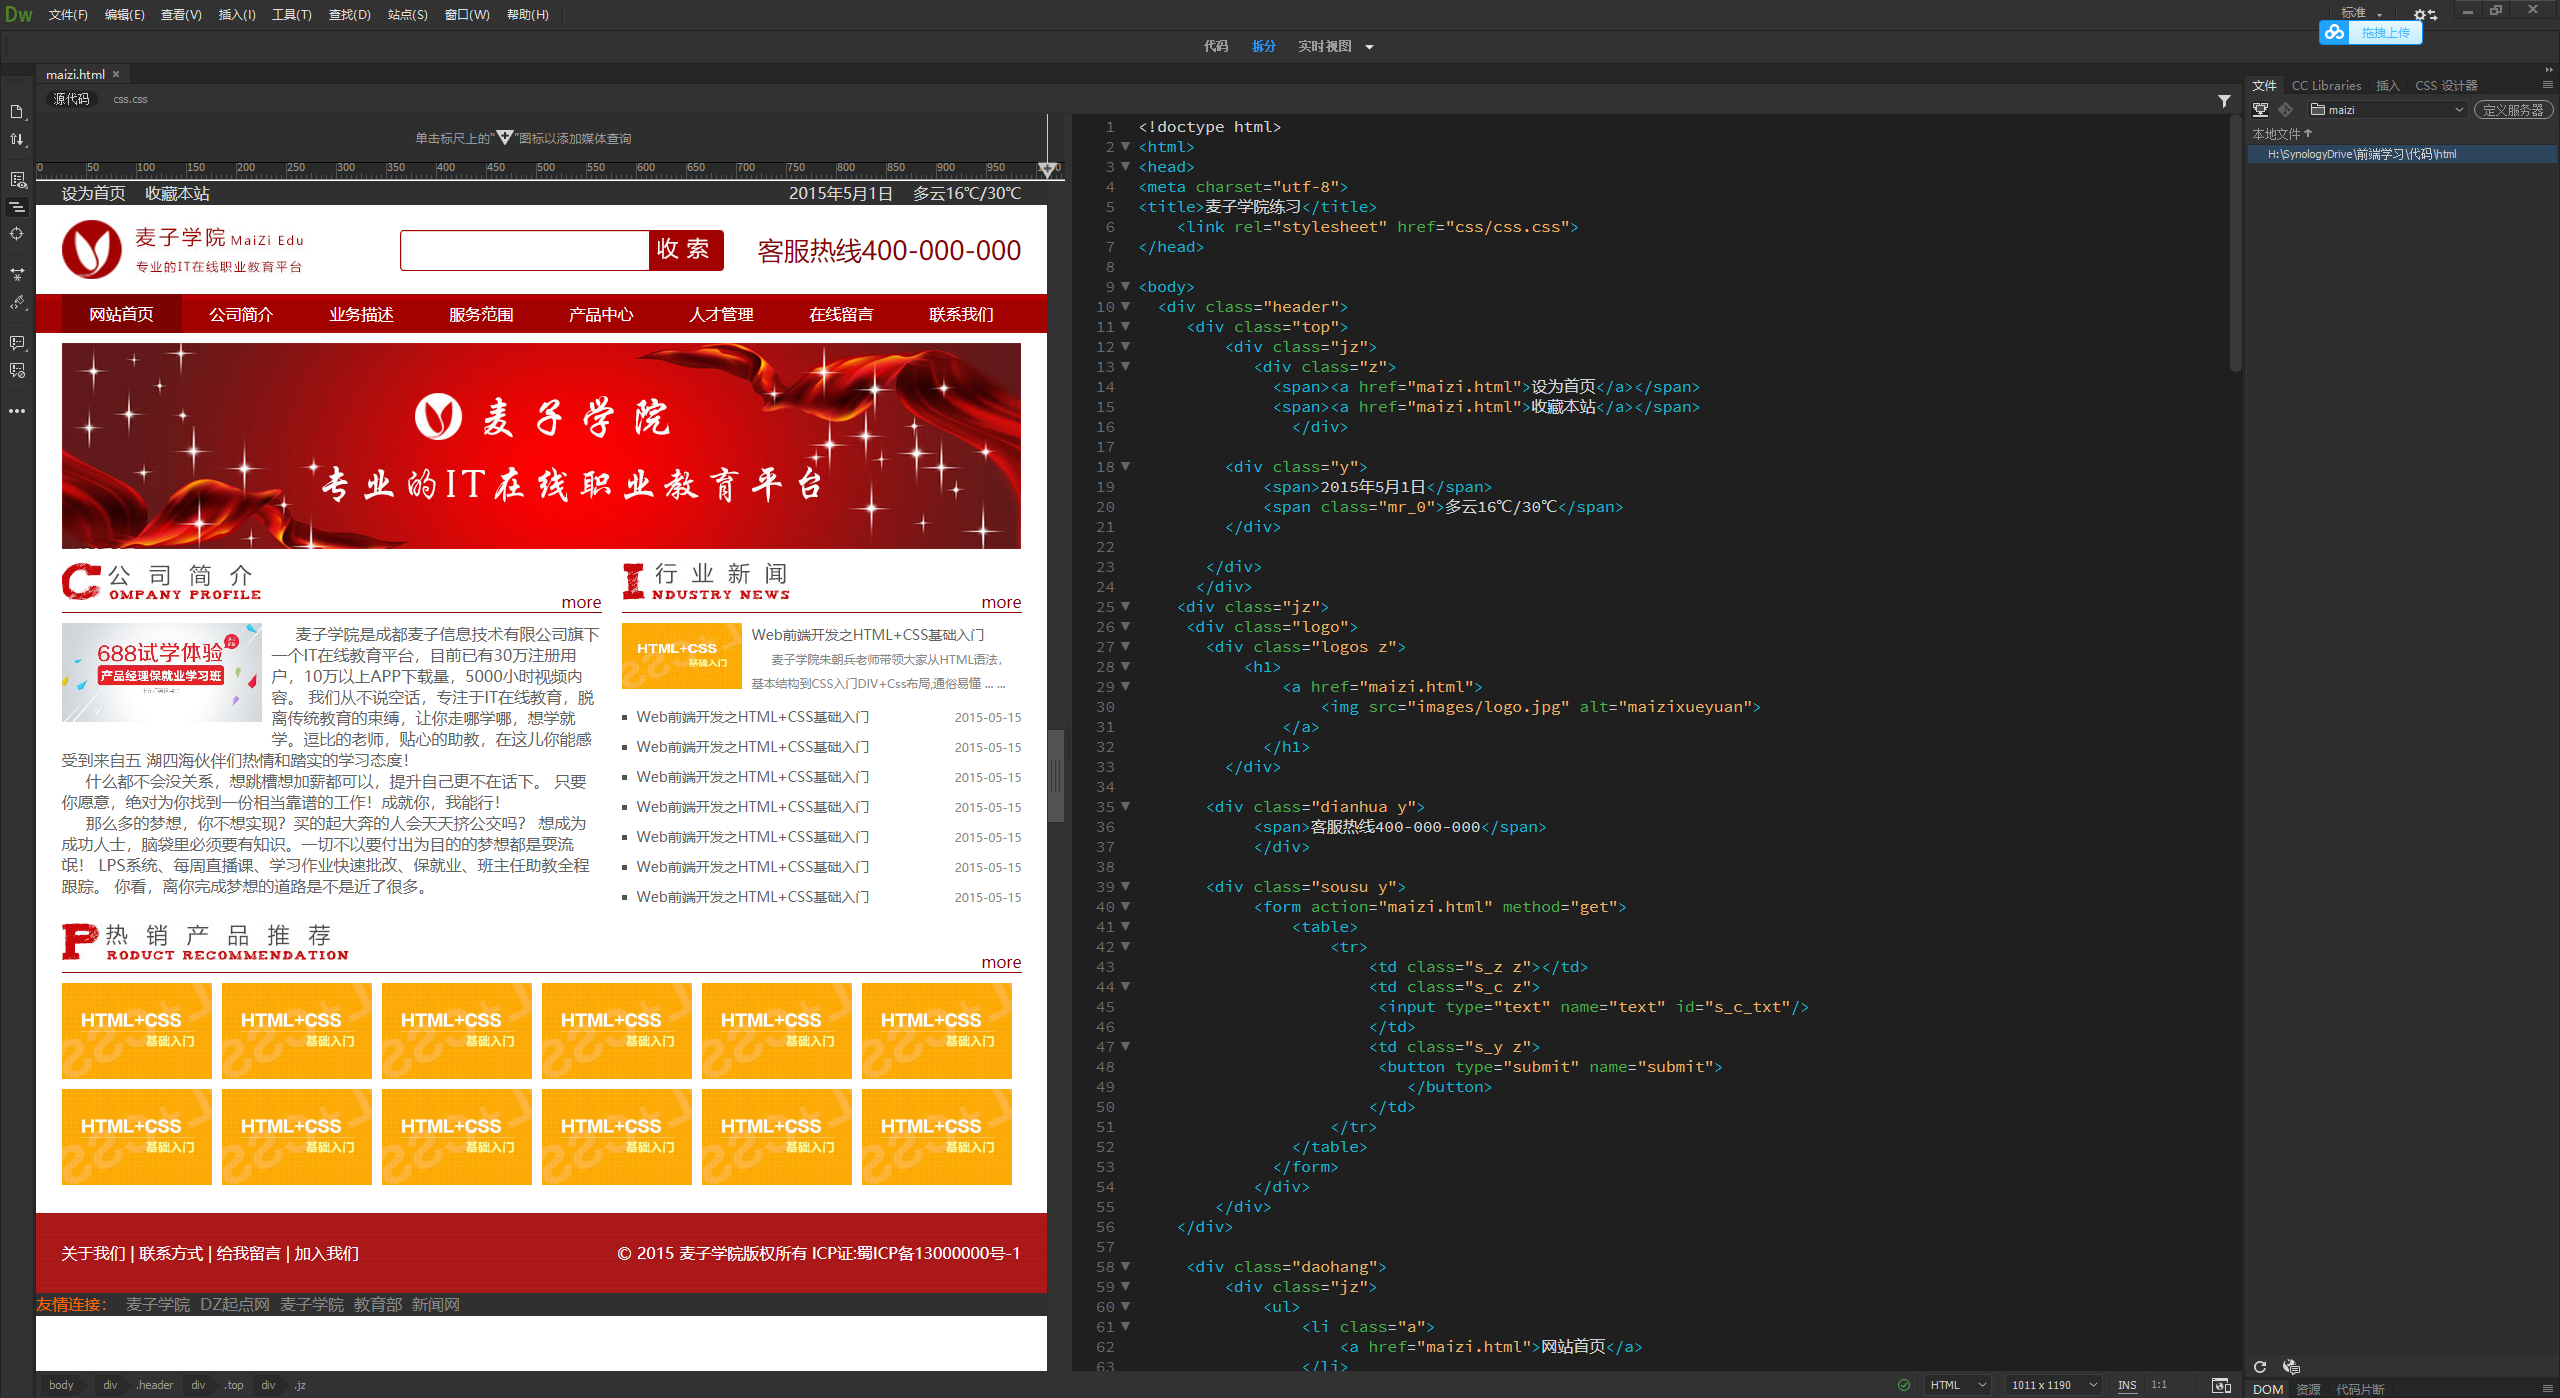The image size is (2560, 1398).
Task: Click the code pane vertical scrollbar thumb
Action: (2235, 245)
